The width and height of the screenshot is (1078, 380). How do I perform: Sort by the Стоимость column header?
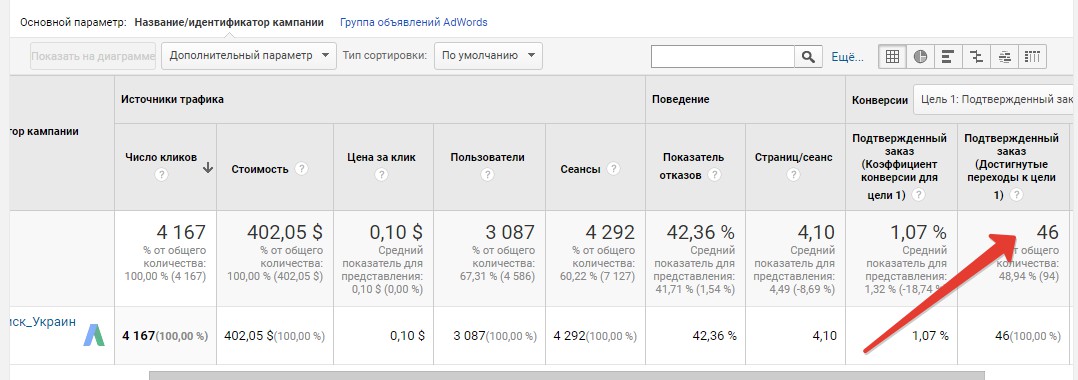coord(260,169)
